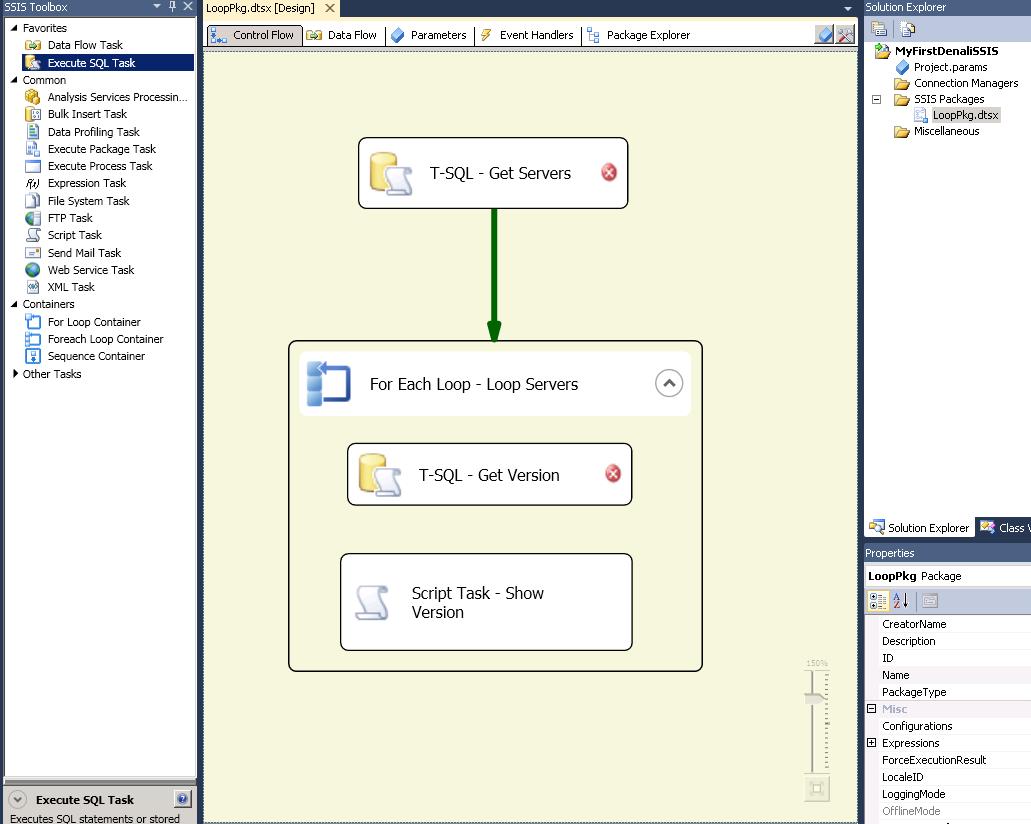Choose the Bulk Insert Task icon
This screenshot has width=1031, height=824.
(x=33, y=114)
